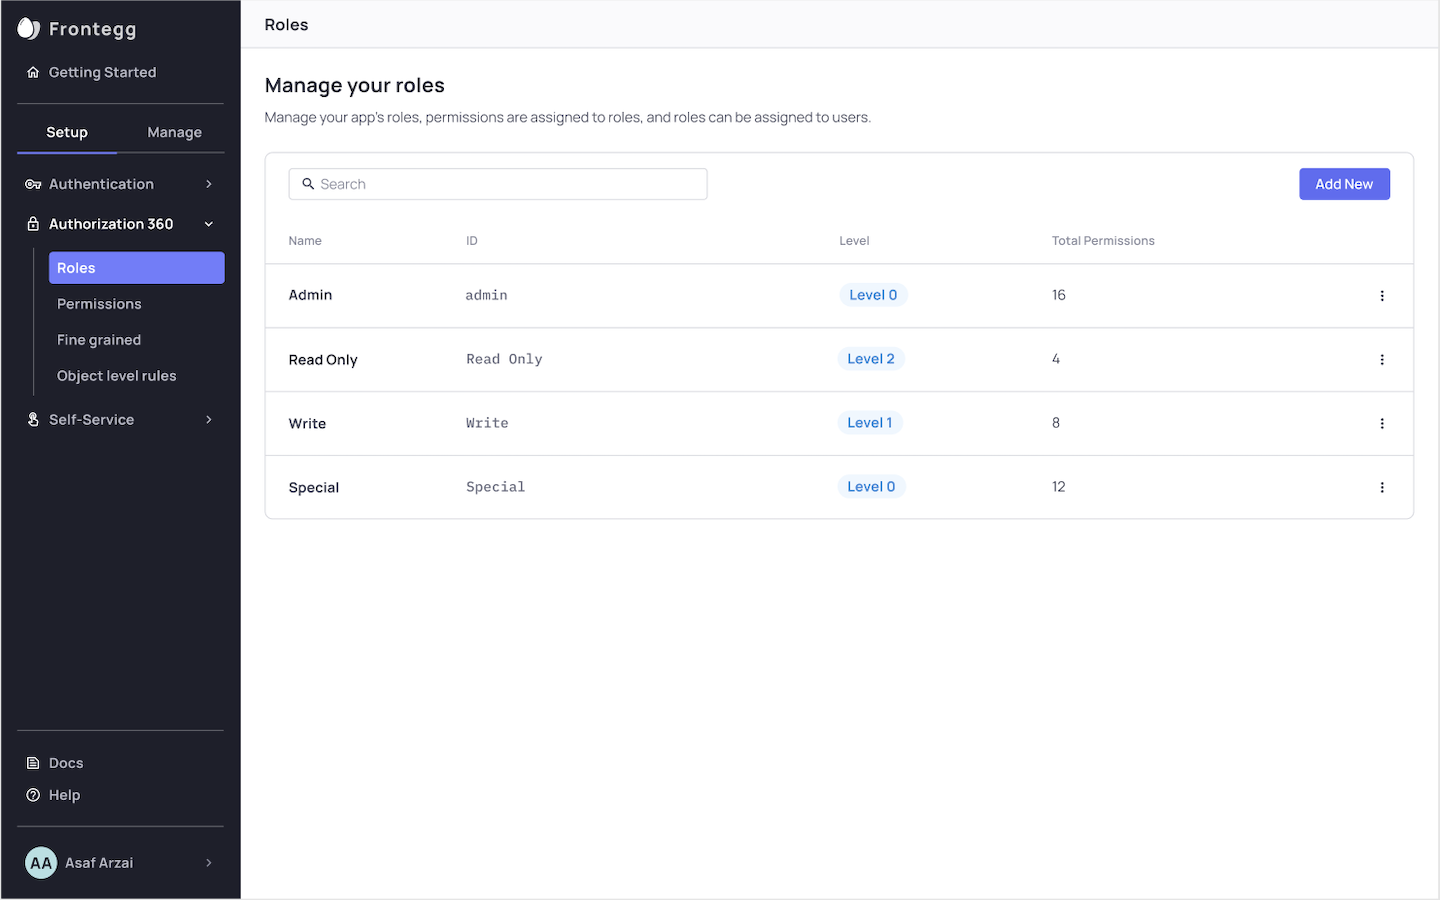Open more options for Special role
The image size is (1440, 900).
coord(1382,488)
